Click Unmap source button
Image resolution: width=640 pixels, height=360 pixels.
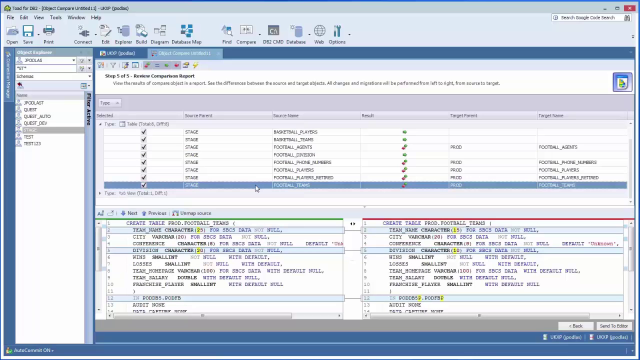click(192, 213)
